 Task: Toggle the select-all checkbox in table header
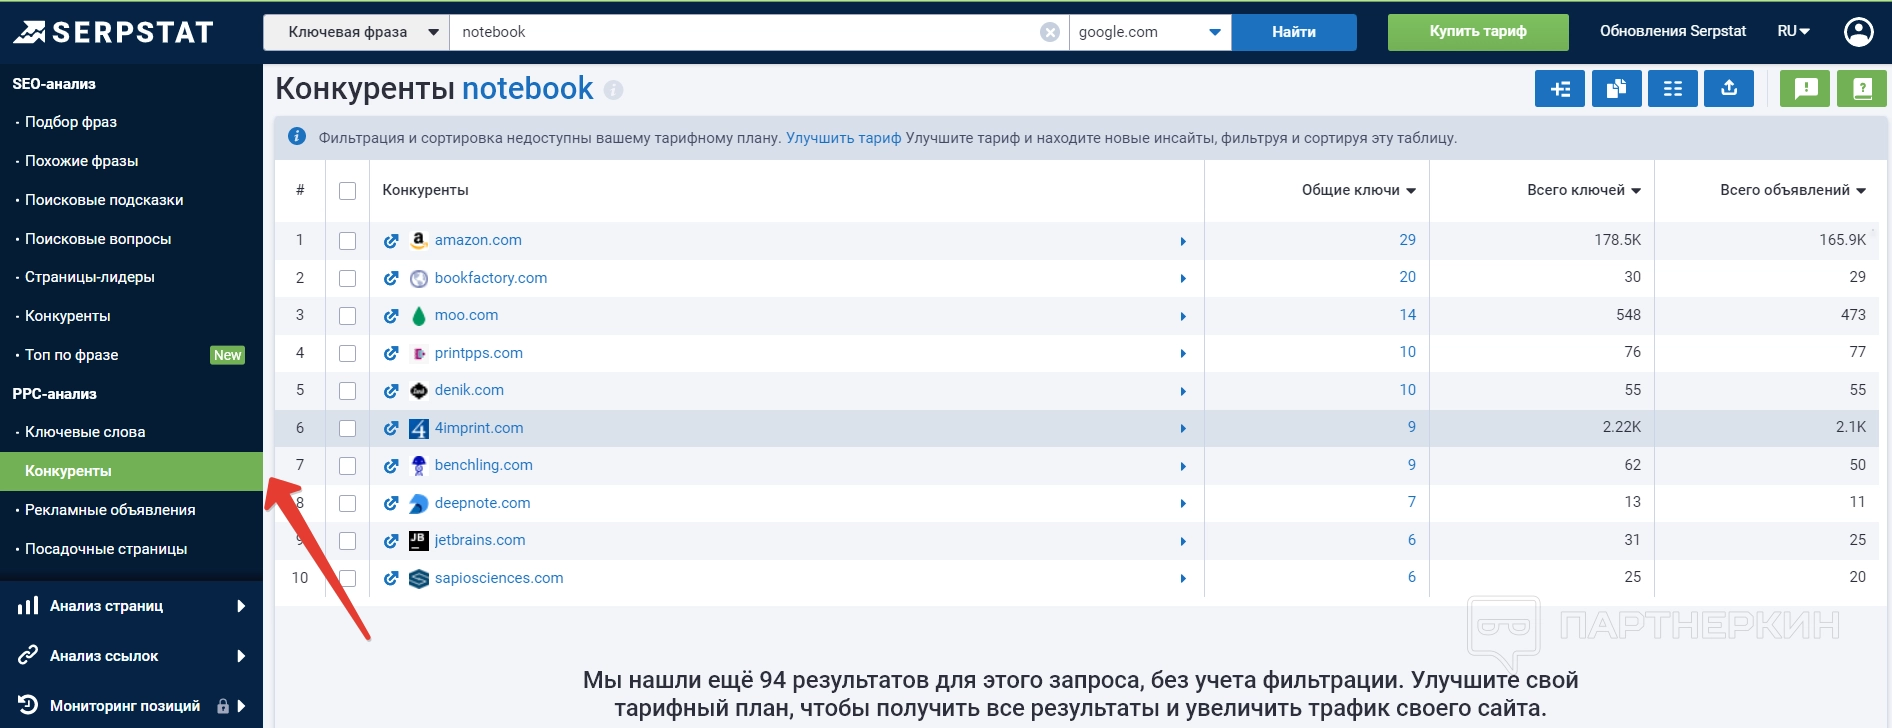click(x=347, y=191)
